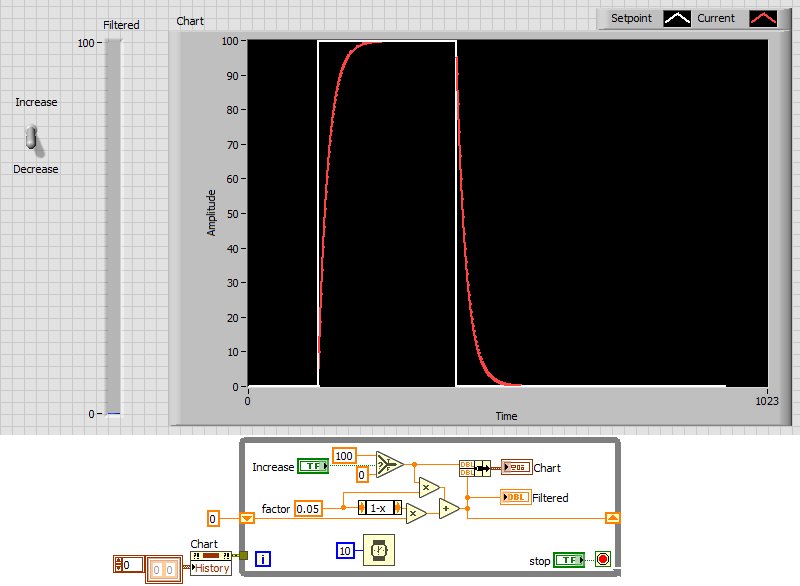
Task: Click the Chart label above the plot
Action: (190, 21)
